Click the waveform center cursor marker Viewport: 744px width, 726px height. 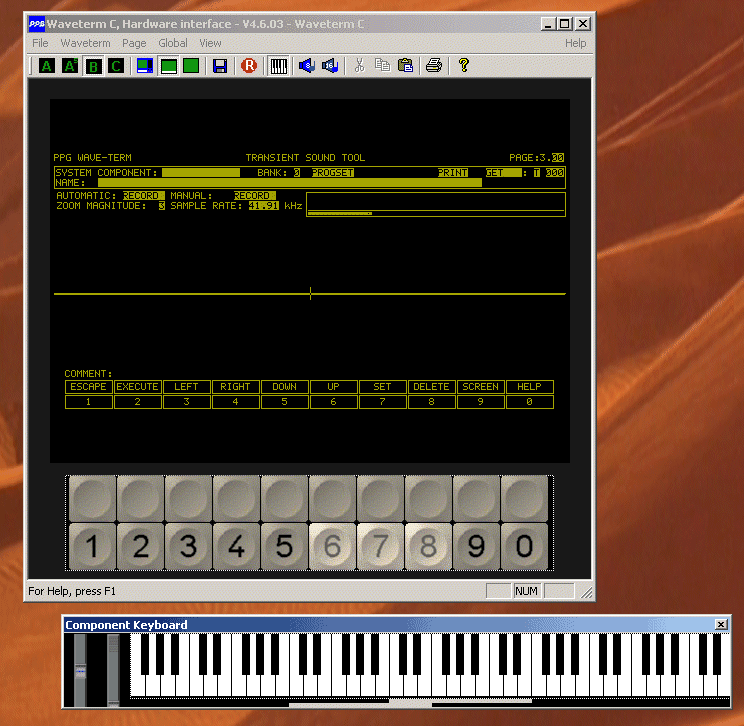tap(310, 294)
